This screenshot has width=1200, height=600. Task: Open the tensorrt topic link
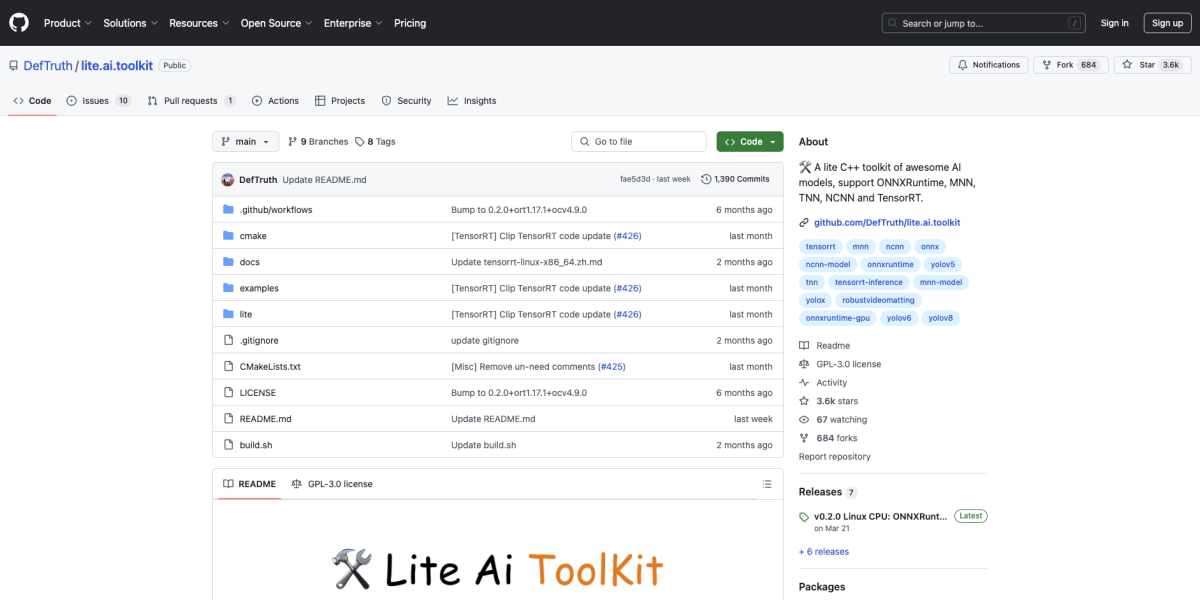[x=820, y=246]
